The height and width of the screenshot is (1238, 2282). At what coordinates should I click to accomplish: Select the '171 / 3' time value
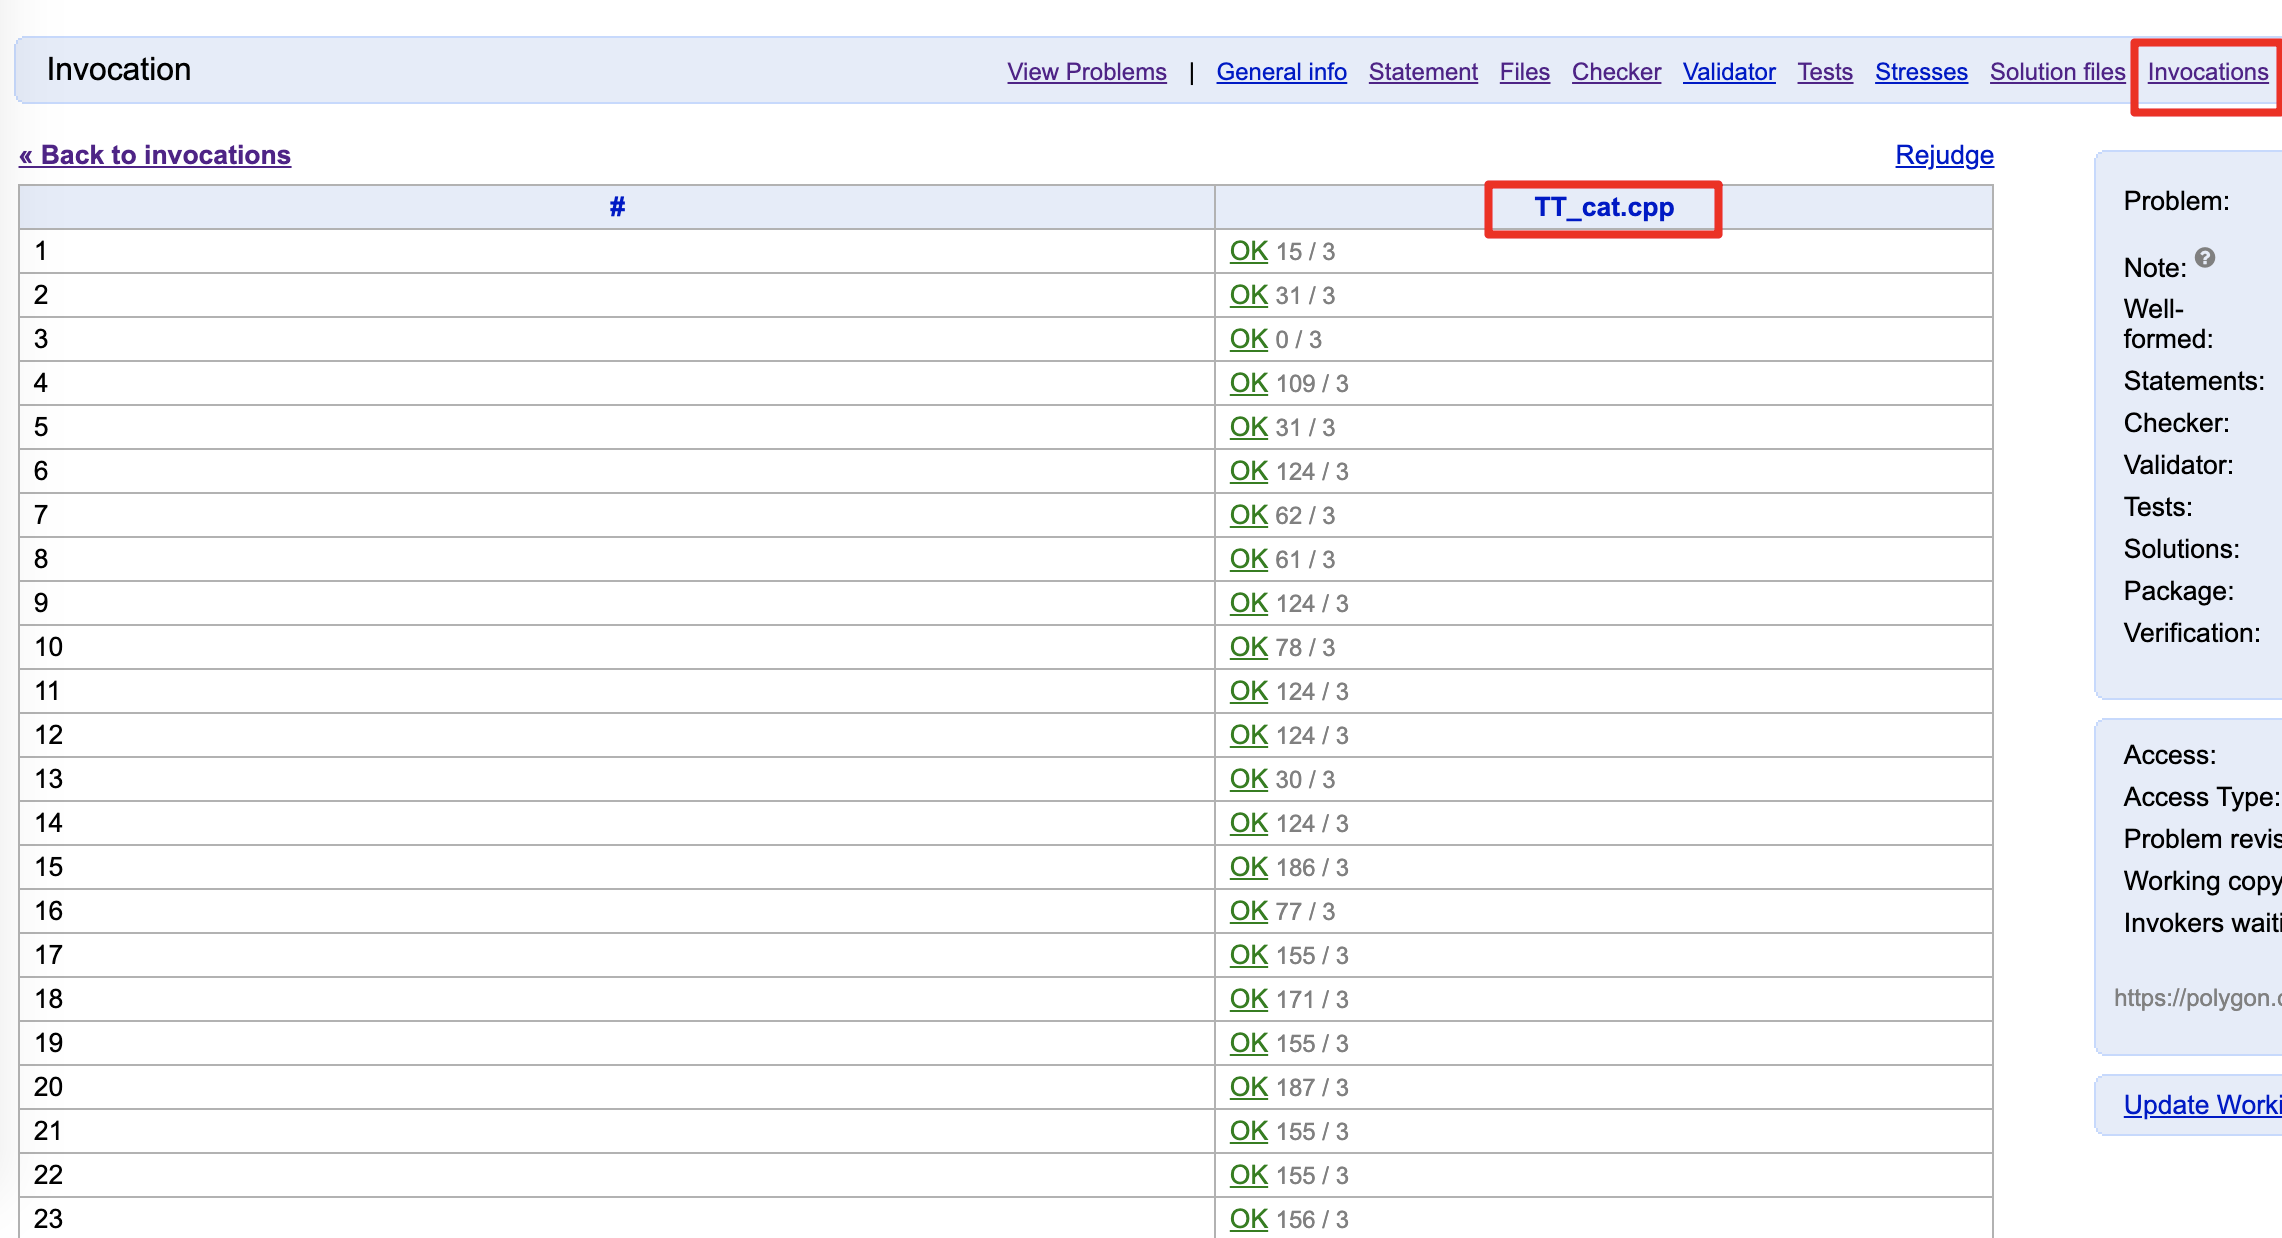click(1312, 1000)
